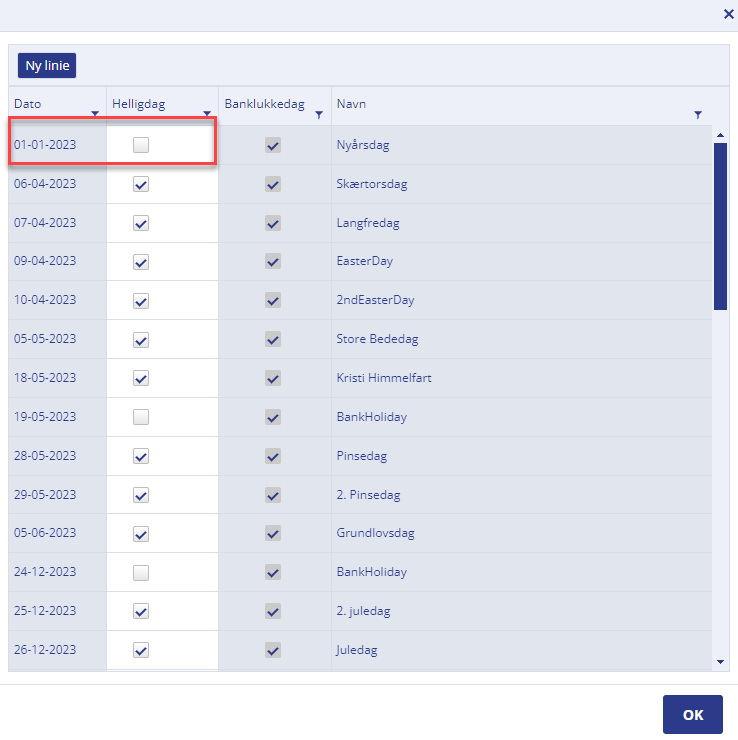Select the date cell 05-06-2023

coord(58,533)
